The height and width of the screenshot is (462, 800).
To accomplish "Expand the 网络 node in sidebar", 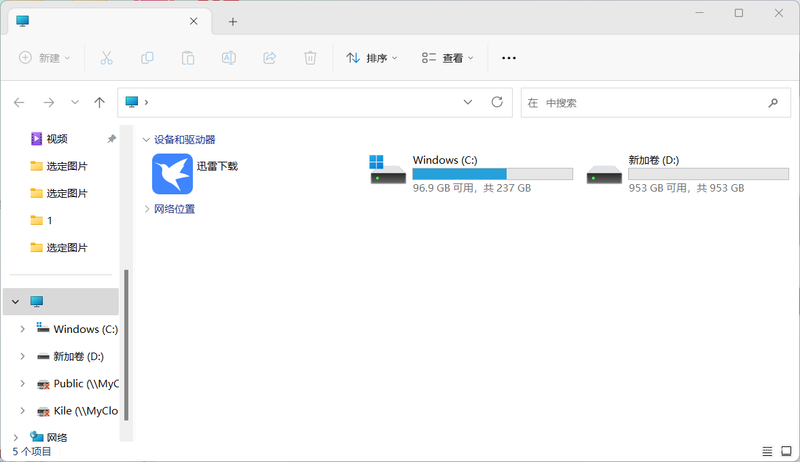I will pyautogui.click(x=15, y=438).
